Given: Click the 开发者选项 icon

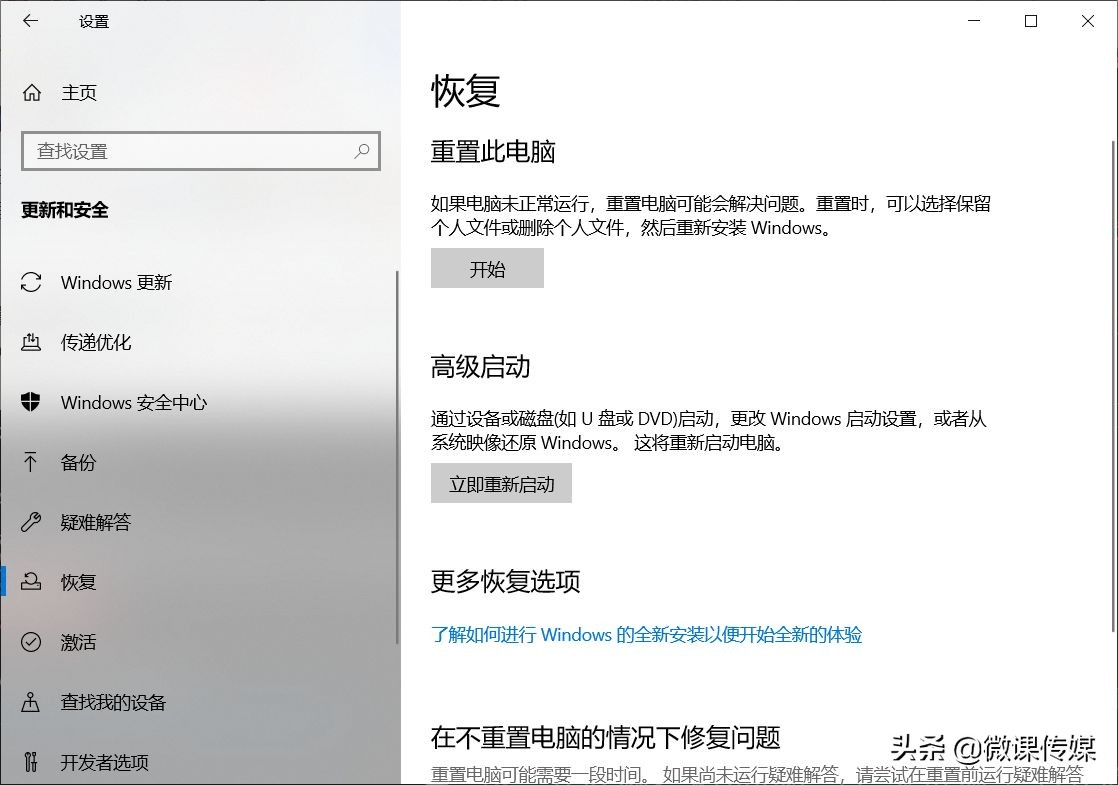Looking at the screenshot, I should pyautogui.click(x=30, y=762).
